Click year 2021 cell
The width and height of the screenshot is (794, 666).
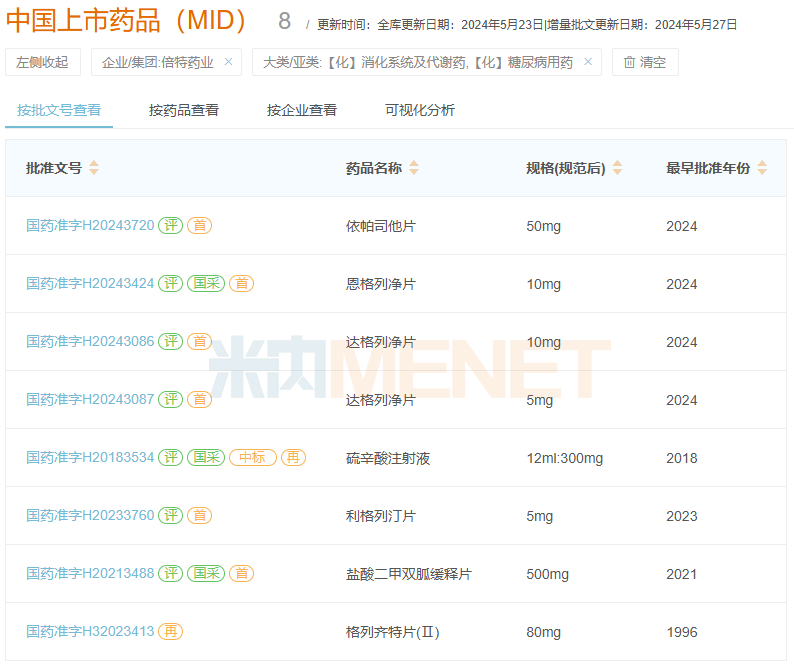tap(682, 574)
